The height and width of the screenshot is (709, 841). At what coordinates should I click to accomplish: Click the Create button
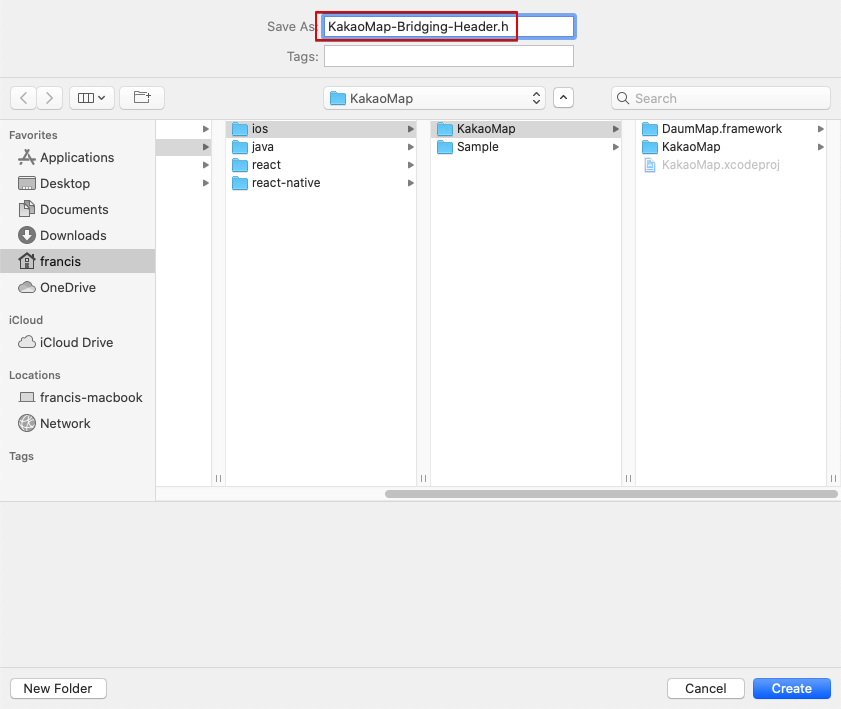(x=792, y=688)
